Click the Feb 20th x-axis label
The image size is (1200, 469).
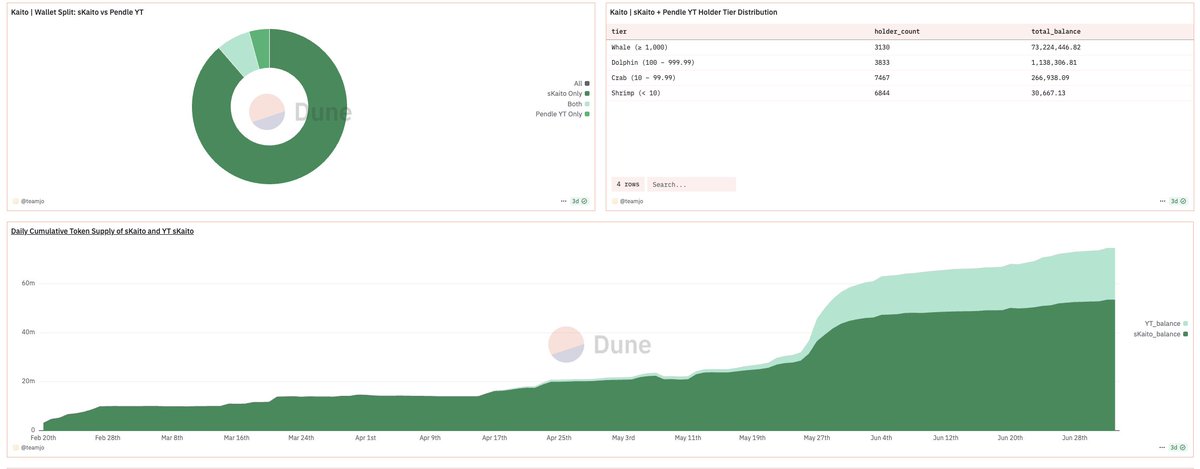(x=44, y=438)
